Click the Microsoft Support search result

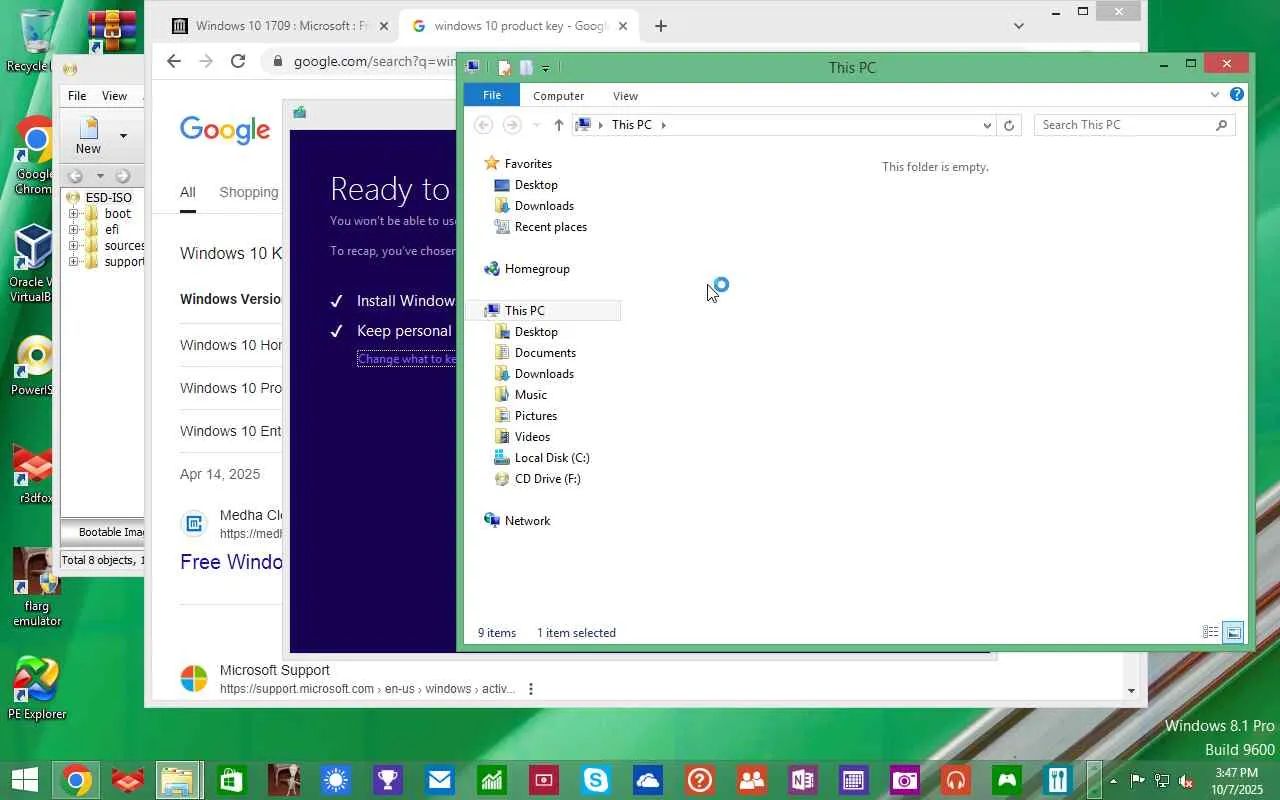[x=274, y=670]
